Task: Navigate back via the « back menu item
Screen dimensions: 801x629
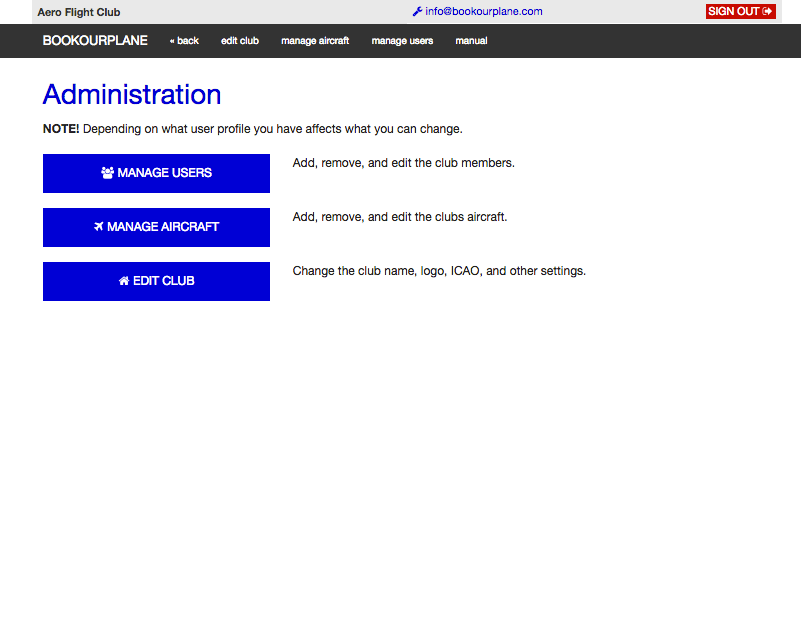Action: (184, 41)
